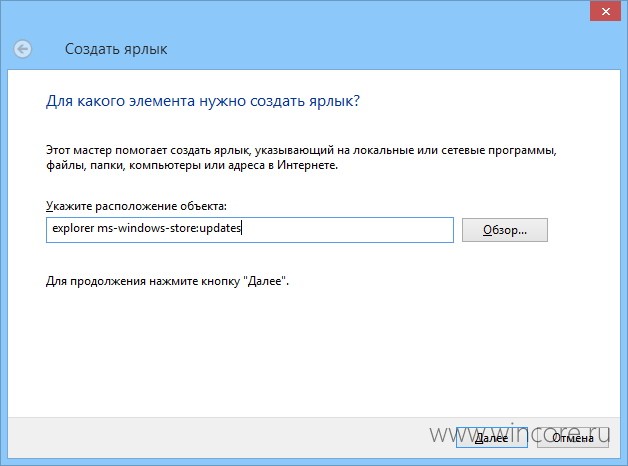
Task: Click the object location input field
Action: tap(250, 230)
